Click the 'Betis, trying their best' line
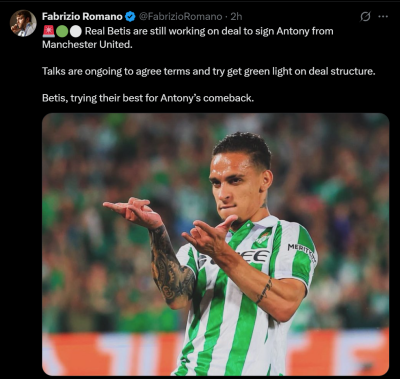The height and width of the screenshot is (379, 400). [x=148, y=98]
